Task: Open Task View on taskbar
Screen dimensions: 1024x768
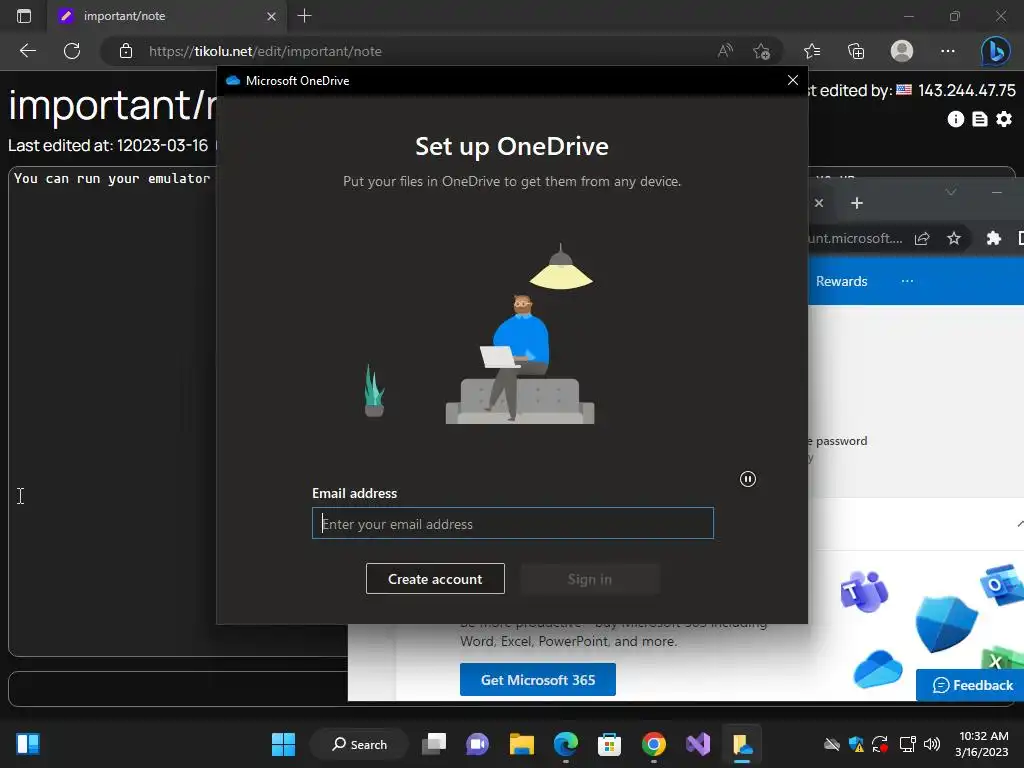Action: pyautogui.click(x=434, y=744)
